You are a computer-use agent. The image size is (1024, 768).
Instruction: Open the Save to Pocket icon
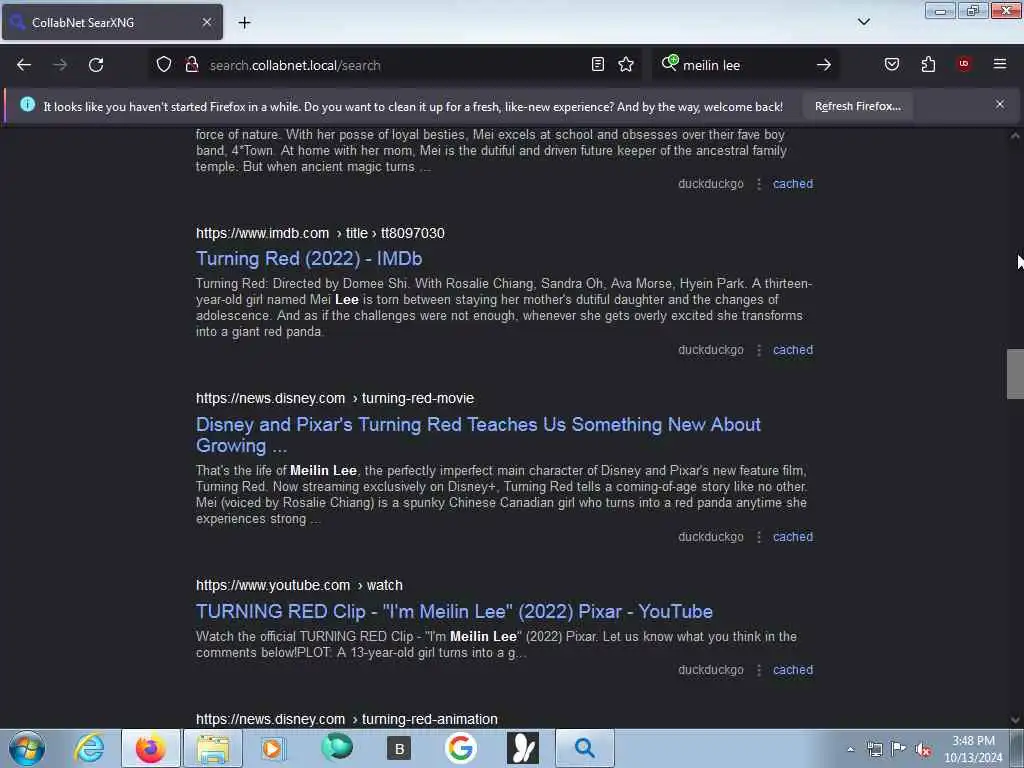click(892, 64)
